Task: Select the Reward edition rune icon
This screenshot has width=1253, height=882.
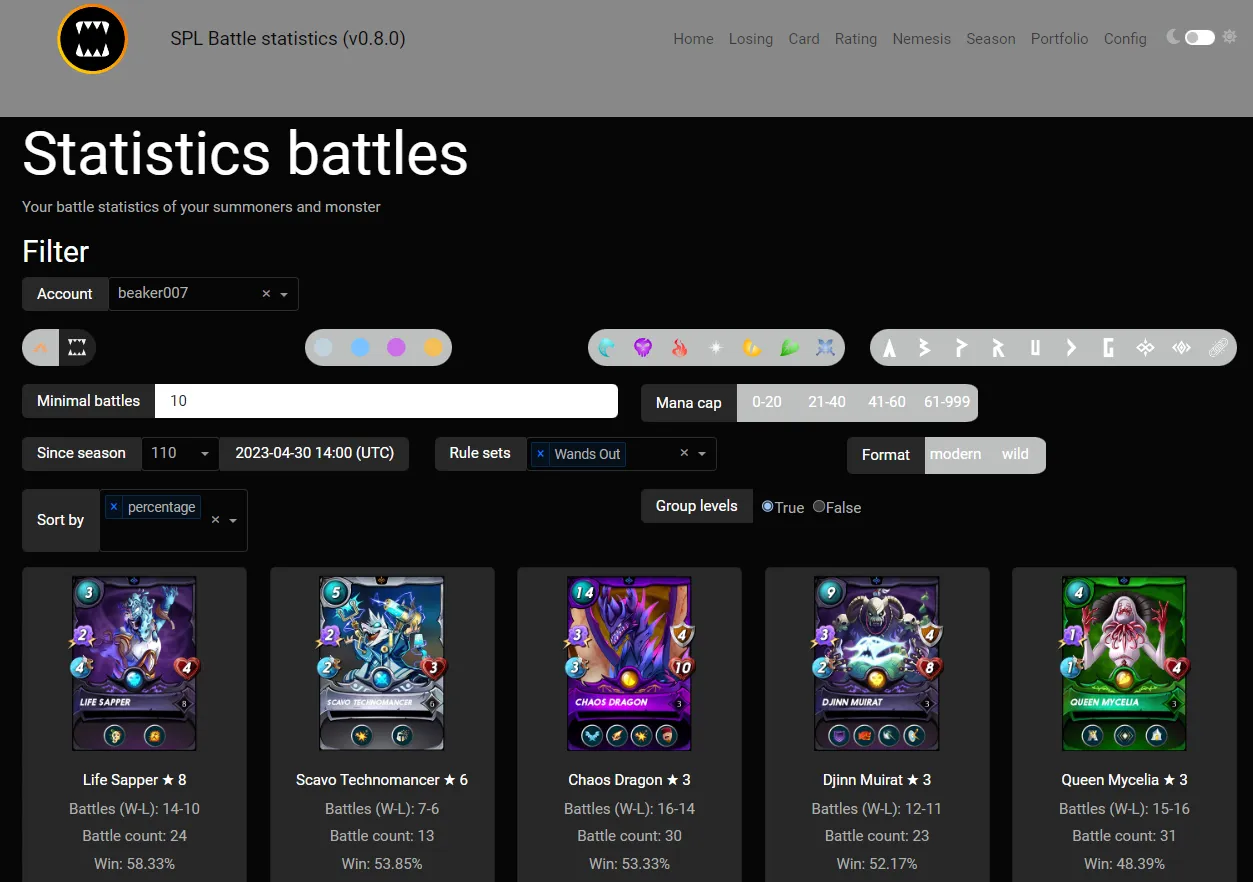Action: pos(998,347)
